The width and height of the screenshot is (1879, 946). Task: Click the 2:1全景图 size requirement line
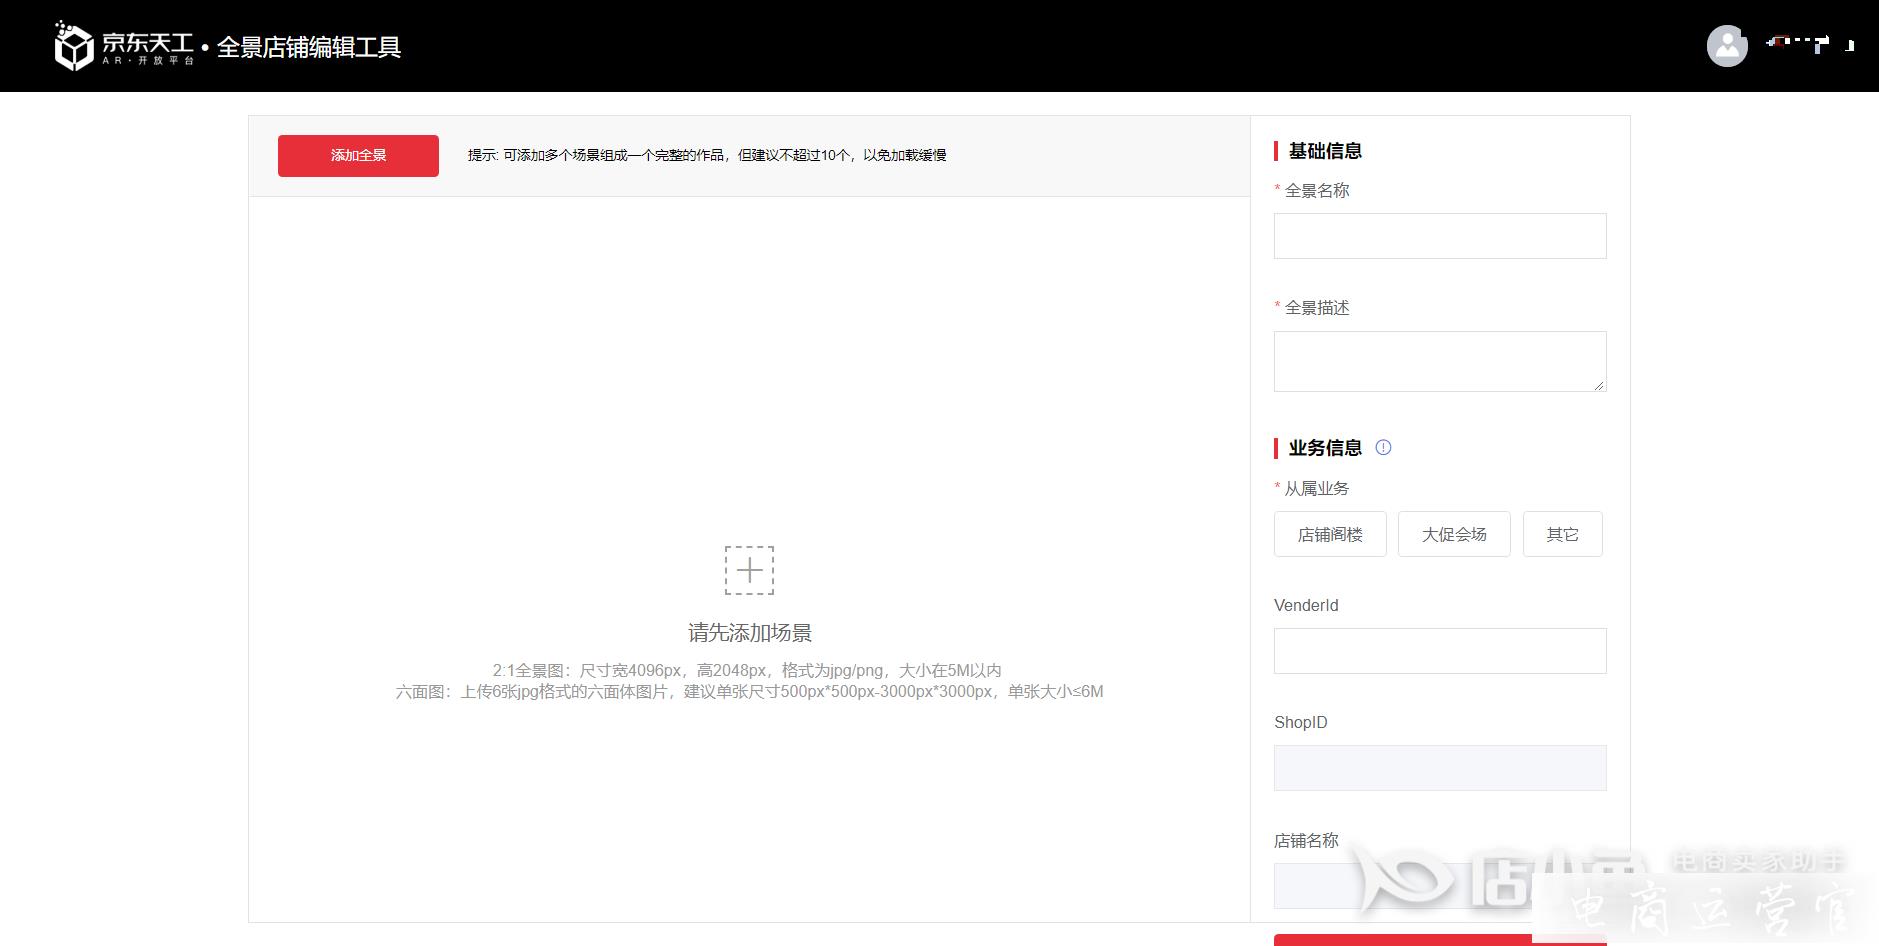pos(747,670)
